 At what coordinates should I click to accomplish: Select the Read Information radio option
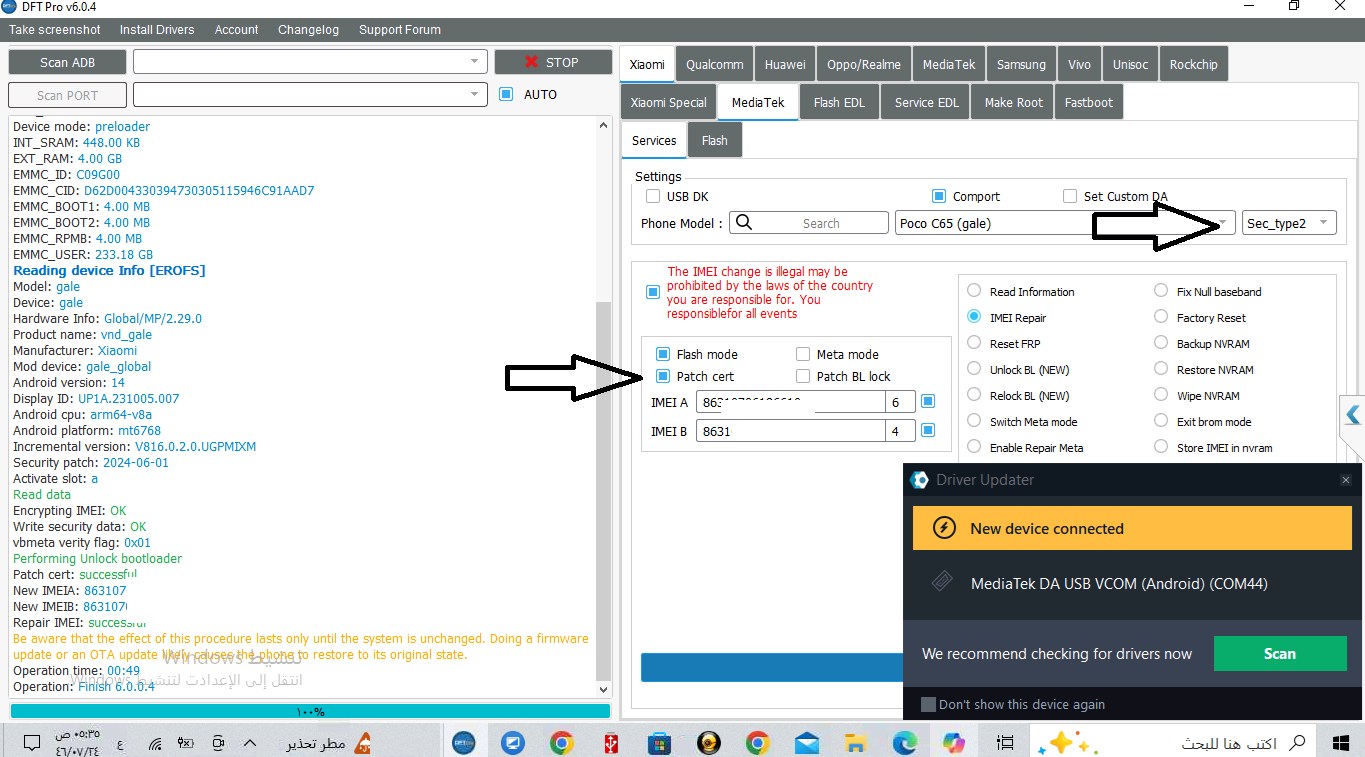[974, 291]
